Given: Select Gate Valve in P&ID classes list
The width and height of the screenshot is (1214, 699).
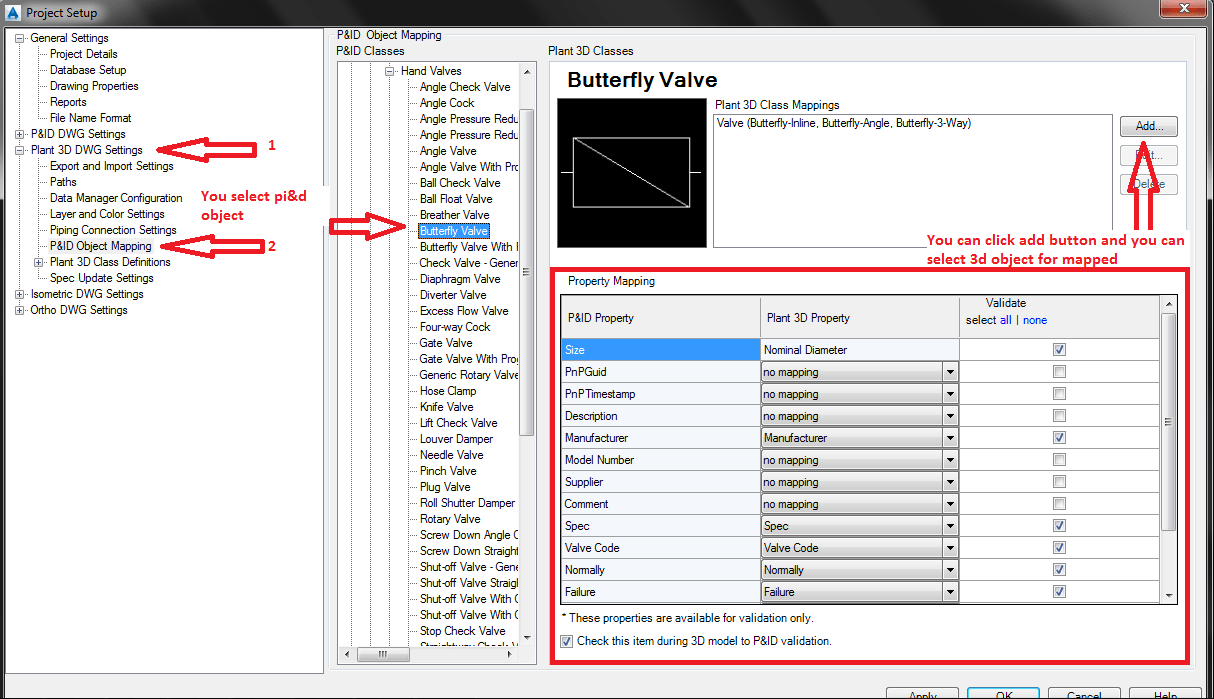Looking at the screenshot, I should pos(446,343).
